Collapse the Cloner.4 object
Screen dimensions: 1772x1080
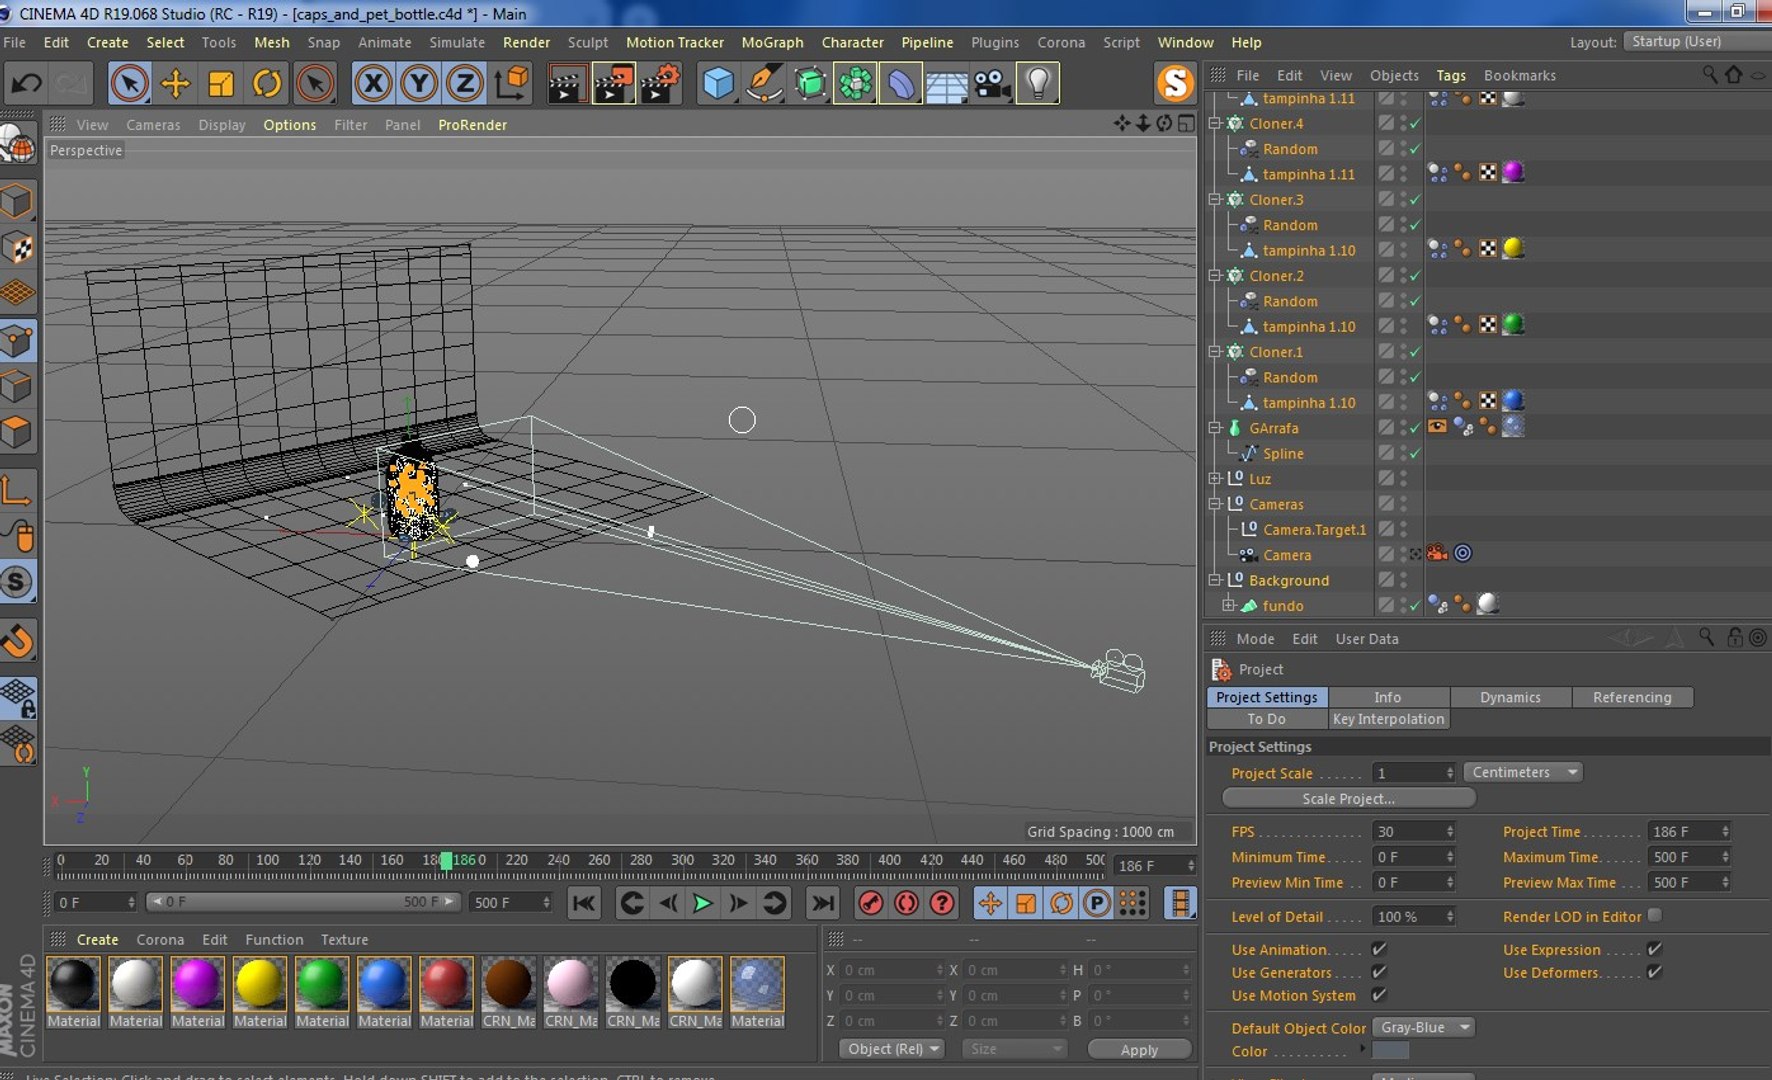tap(1215, 124)
